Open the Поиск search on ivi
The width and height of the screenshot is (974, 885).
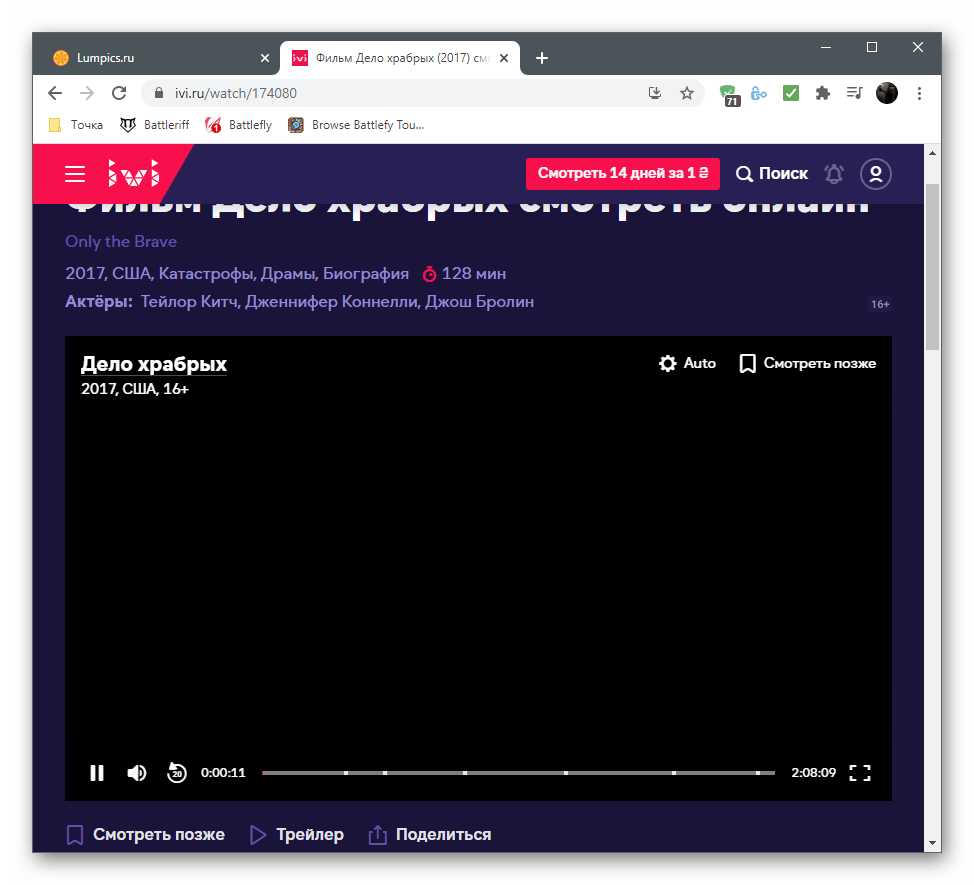pos(772,174)
